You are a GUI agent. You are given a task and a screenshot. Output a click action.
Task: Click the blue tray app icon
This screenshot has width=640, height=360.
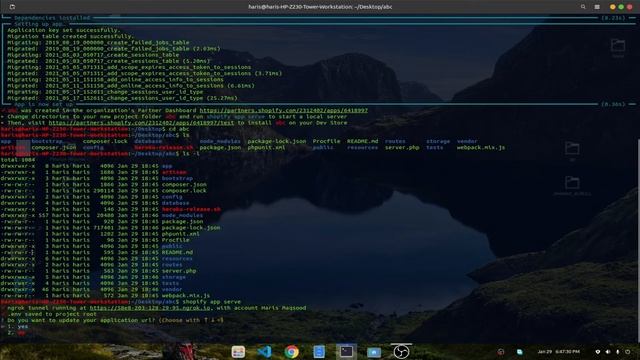pyautogui.click(x=520, y=352)
